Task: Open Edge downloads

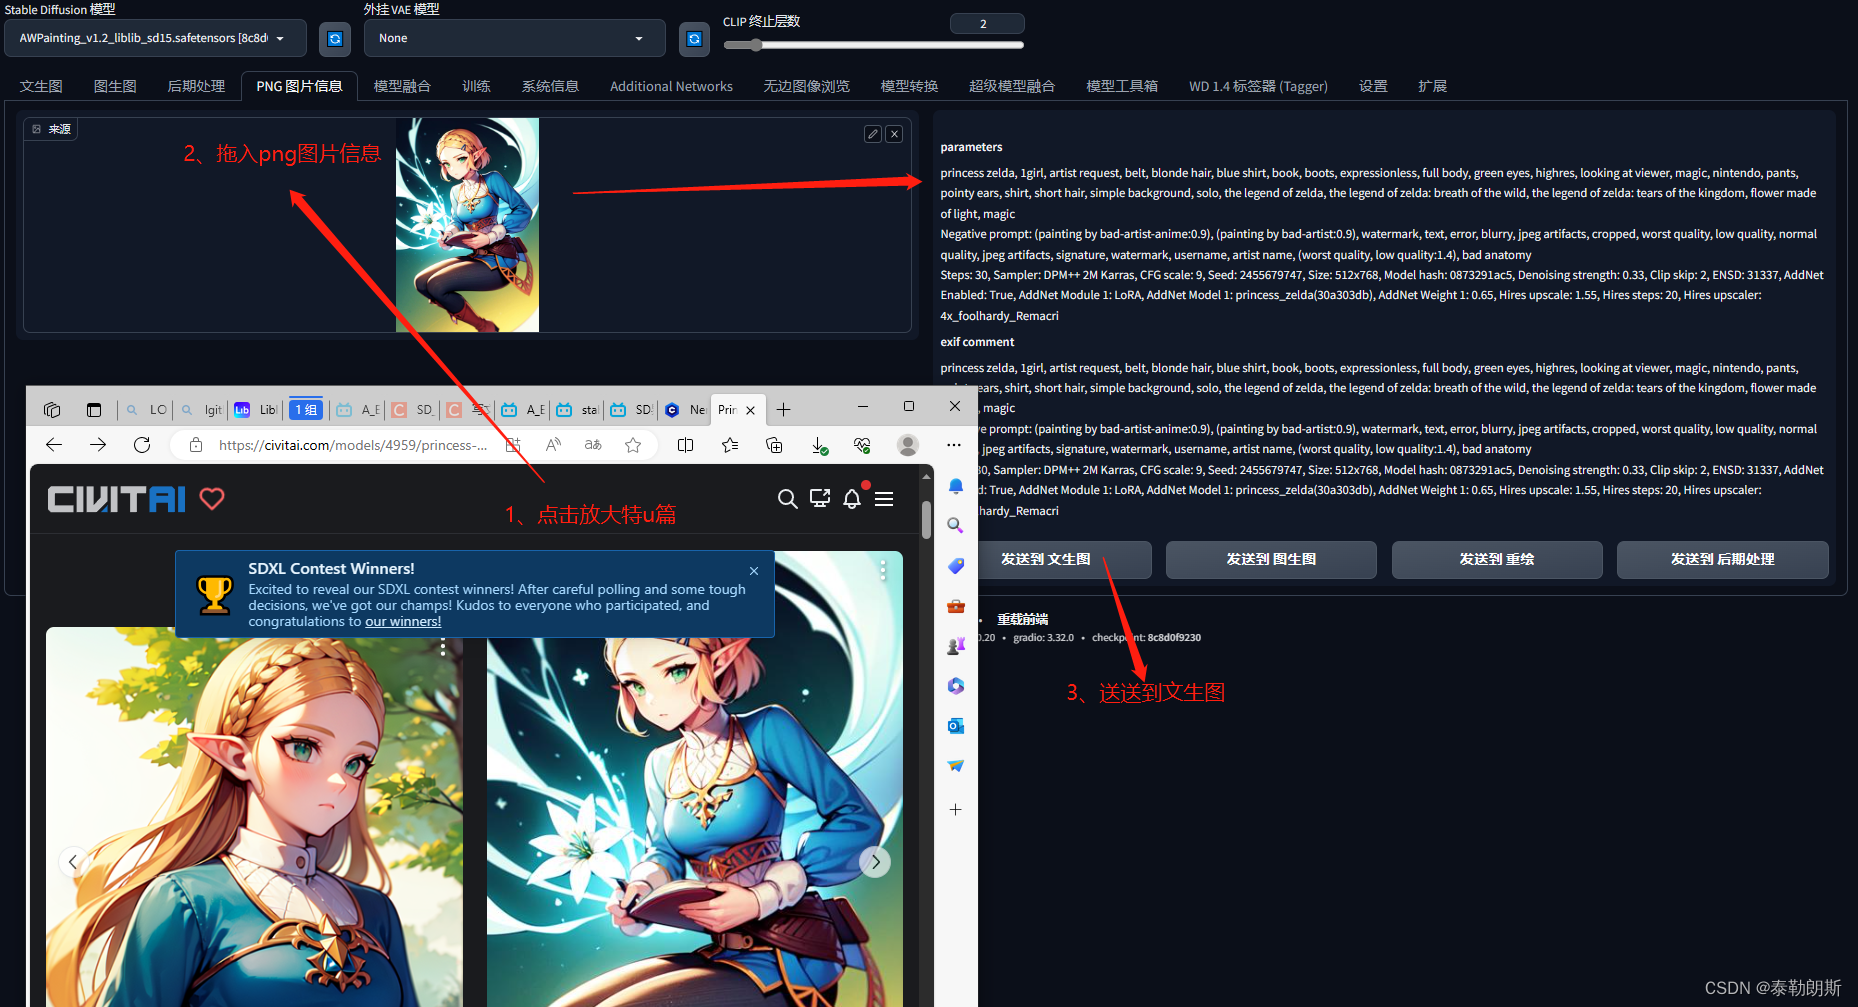Action: click(x=819, y=445)
